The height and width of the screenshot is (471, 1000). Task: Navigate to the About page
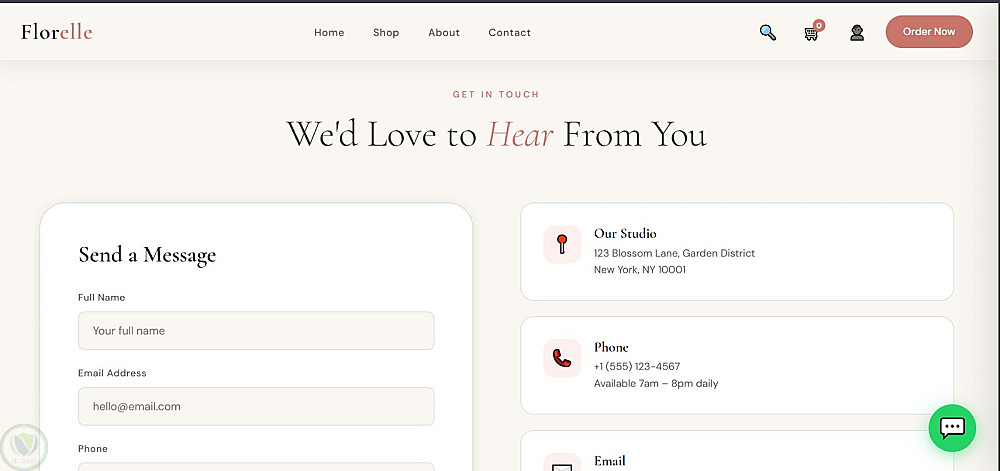point(444,33)
